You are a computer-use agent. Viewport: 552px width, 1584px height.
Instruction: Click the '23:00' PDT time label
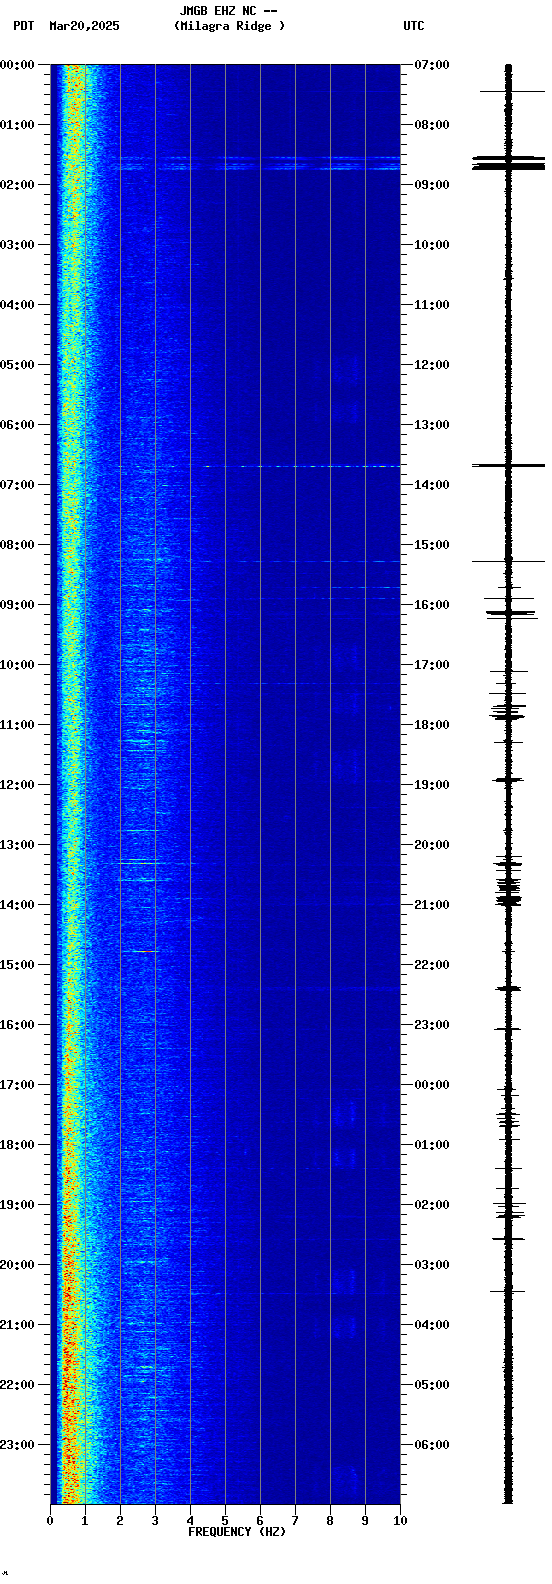pos(17,1445)
